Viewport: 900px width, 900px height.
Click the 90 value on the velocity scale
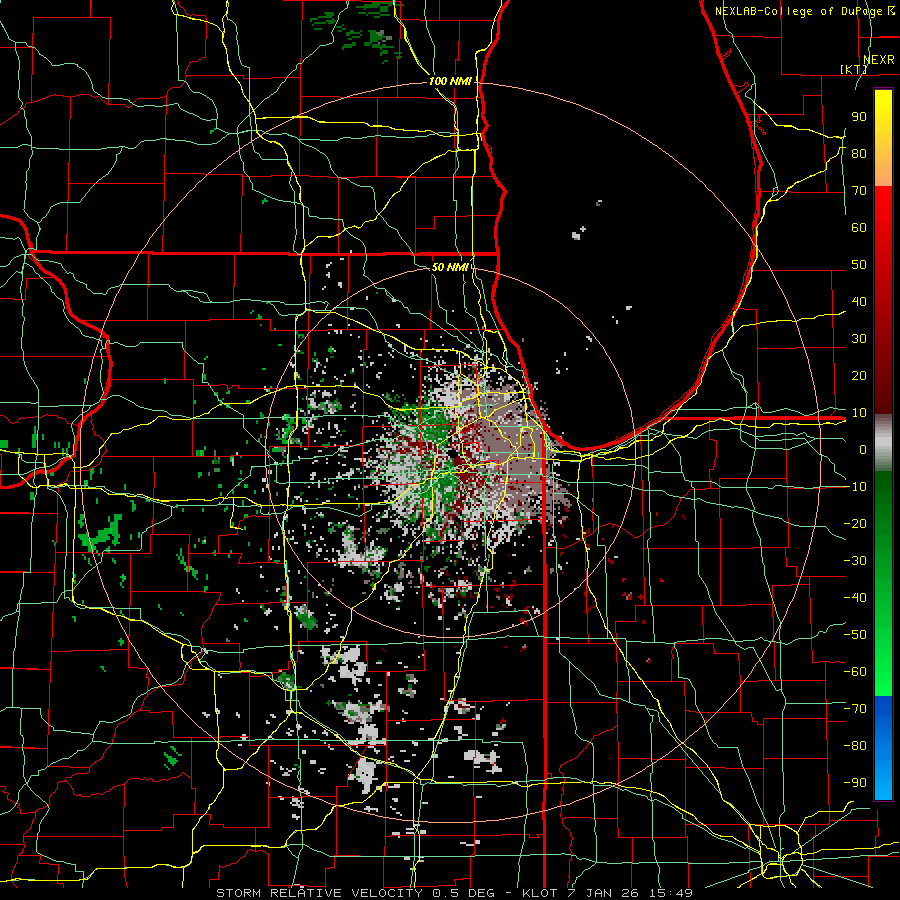tap(859, 117)
